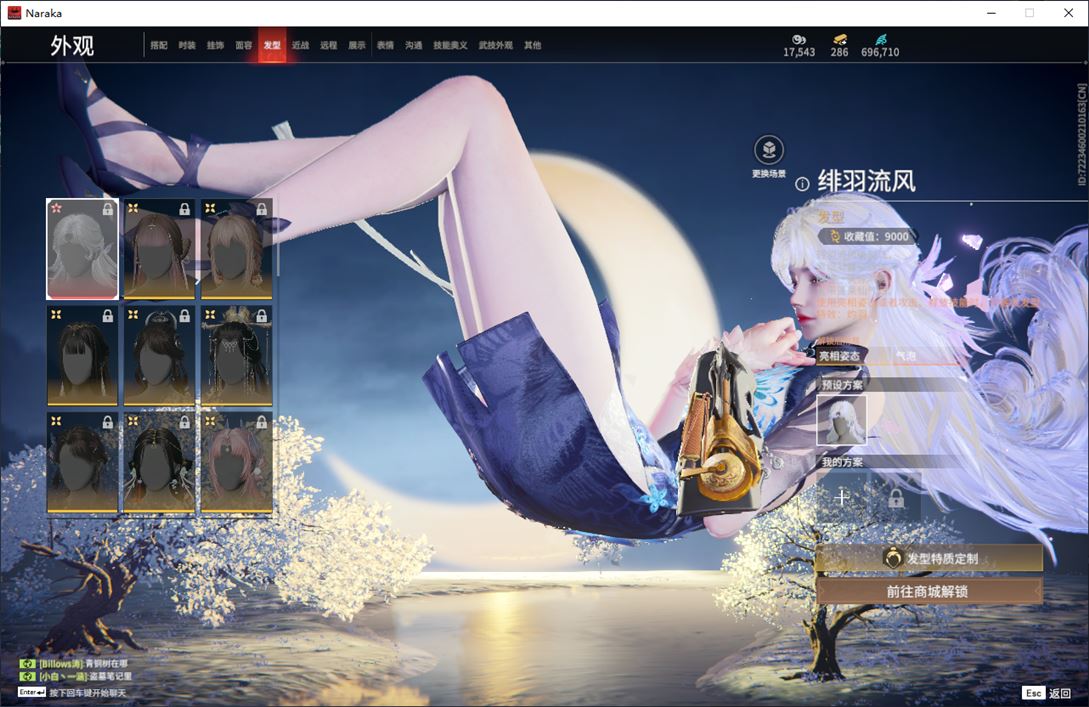
Task: Click the chat channel icon beside [Billows涛]
Action: coord(27,664)
